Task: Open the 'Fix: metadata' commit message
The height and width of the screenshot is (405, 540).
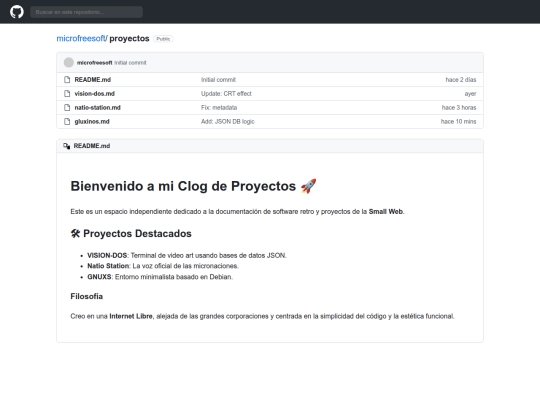Action: [219, 107]
